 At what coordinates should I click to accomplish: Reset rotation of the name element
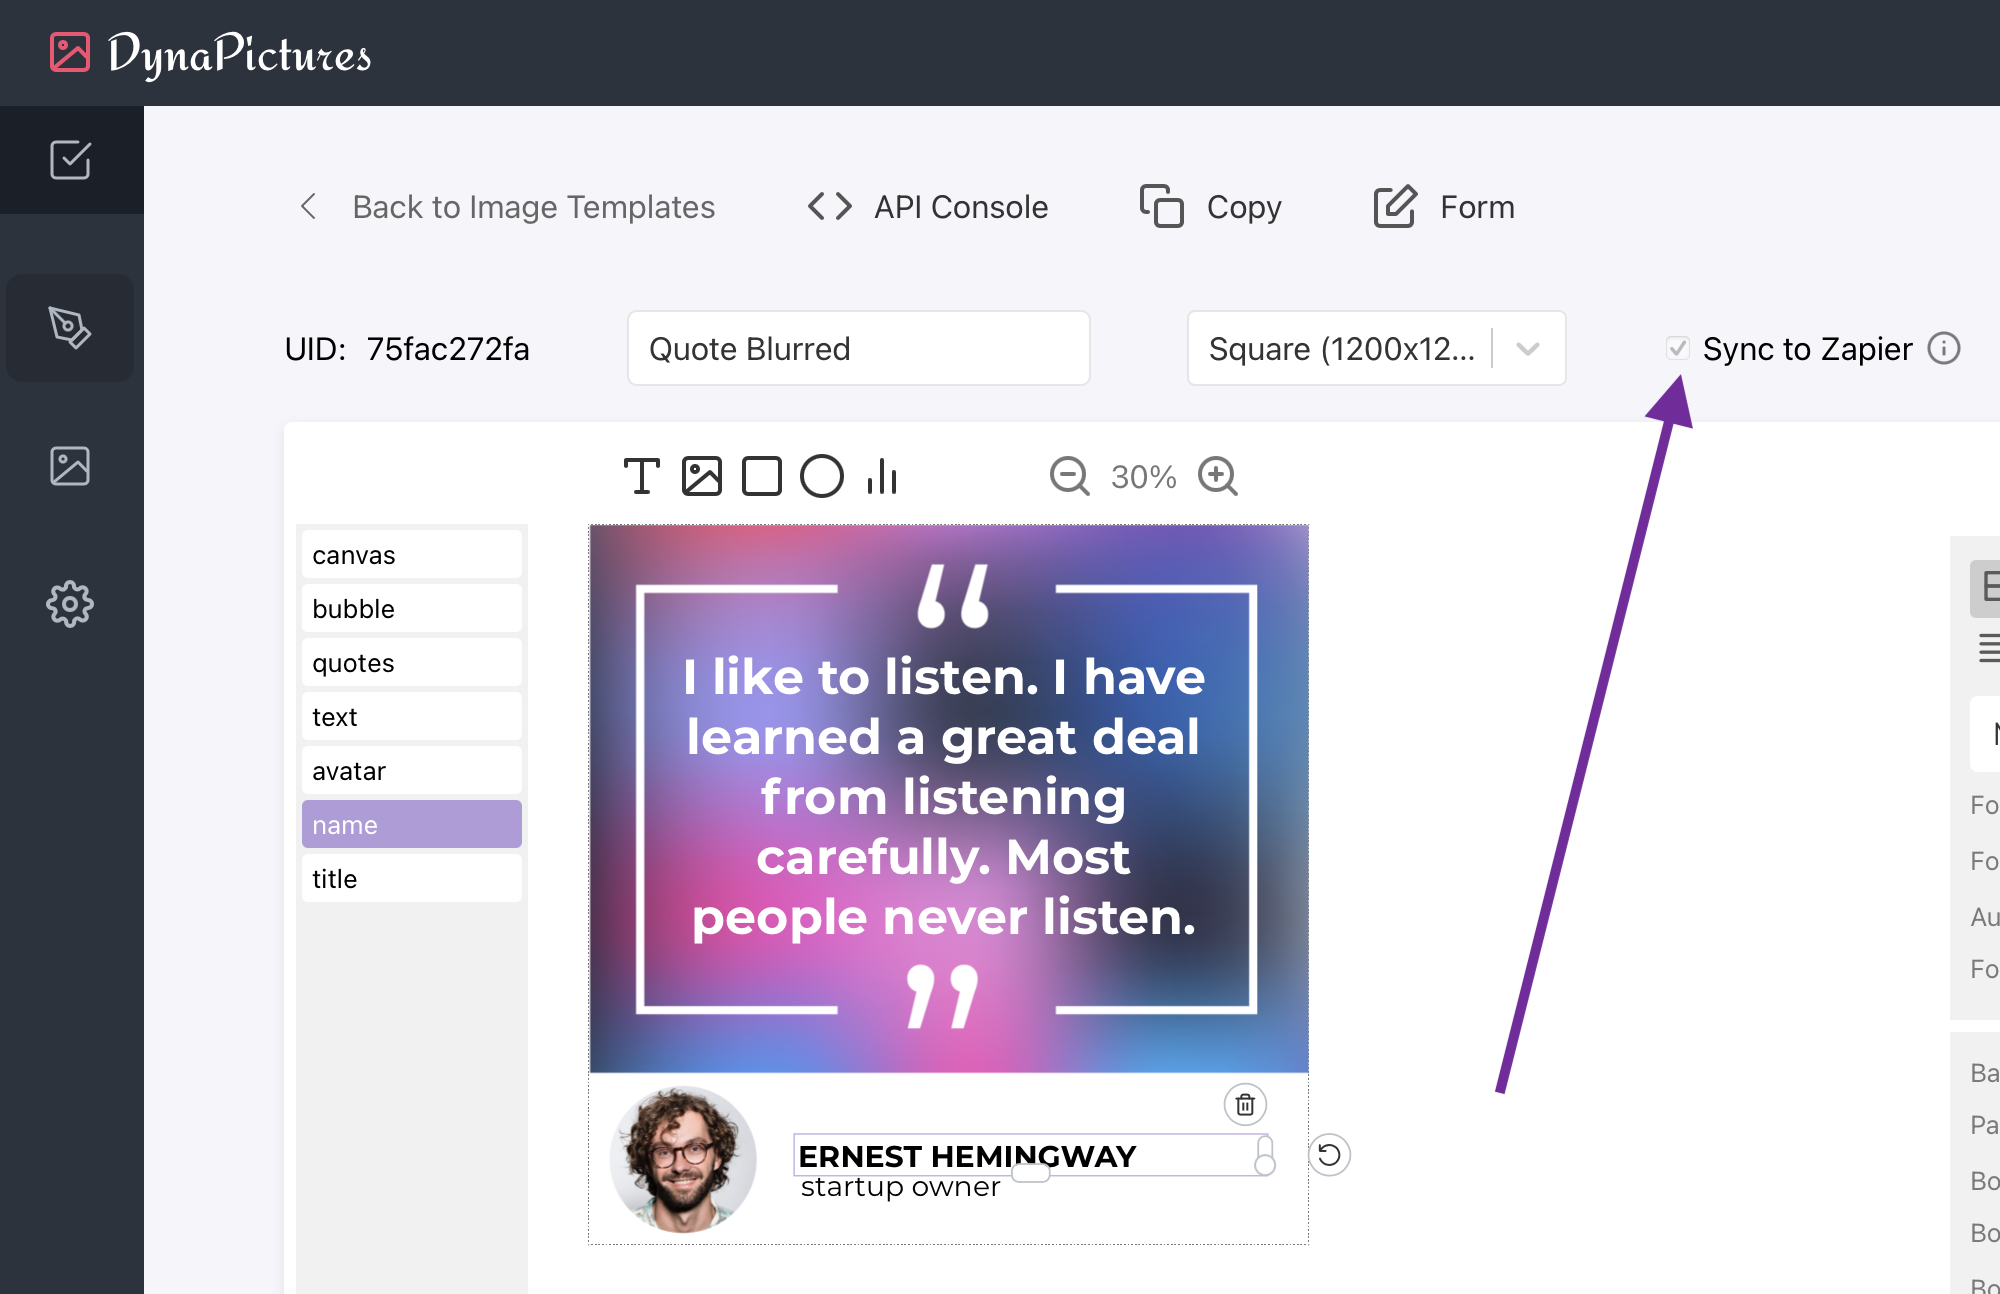click(1329, 1155)
